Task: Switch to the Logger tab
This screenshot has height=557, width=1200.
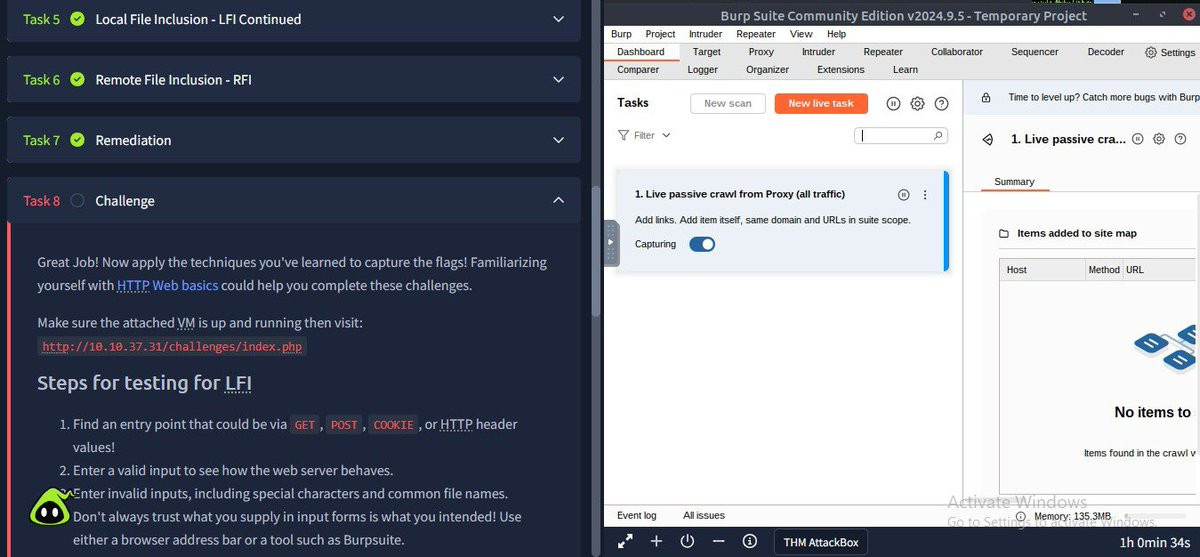Action: tap(703, 70)
